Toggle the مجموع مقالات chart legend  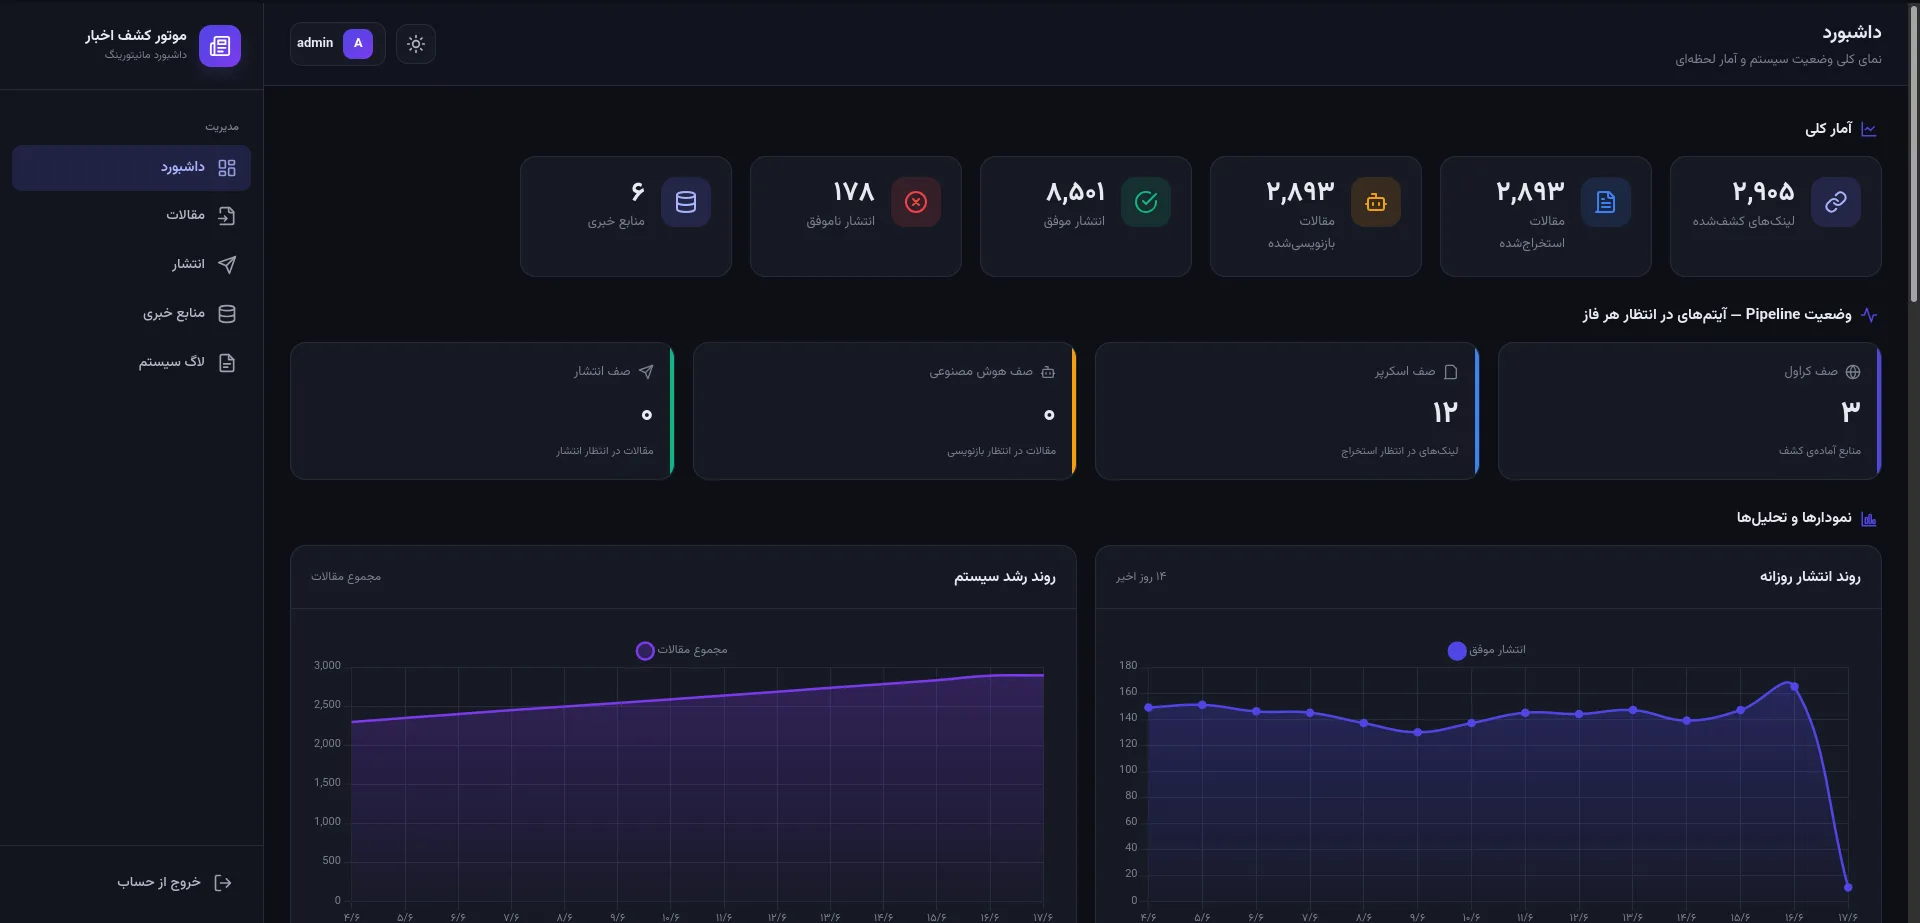(682, 650)
